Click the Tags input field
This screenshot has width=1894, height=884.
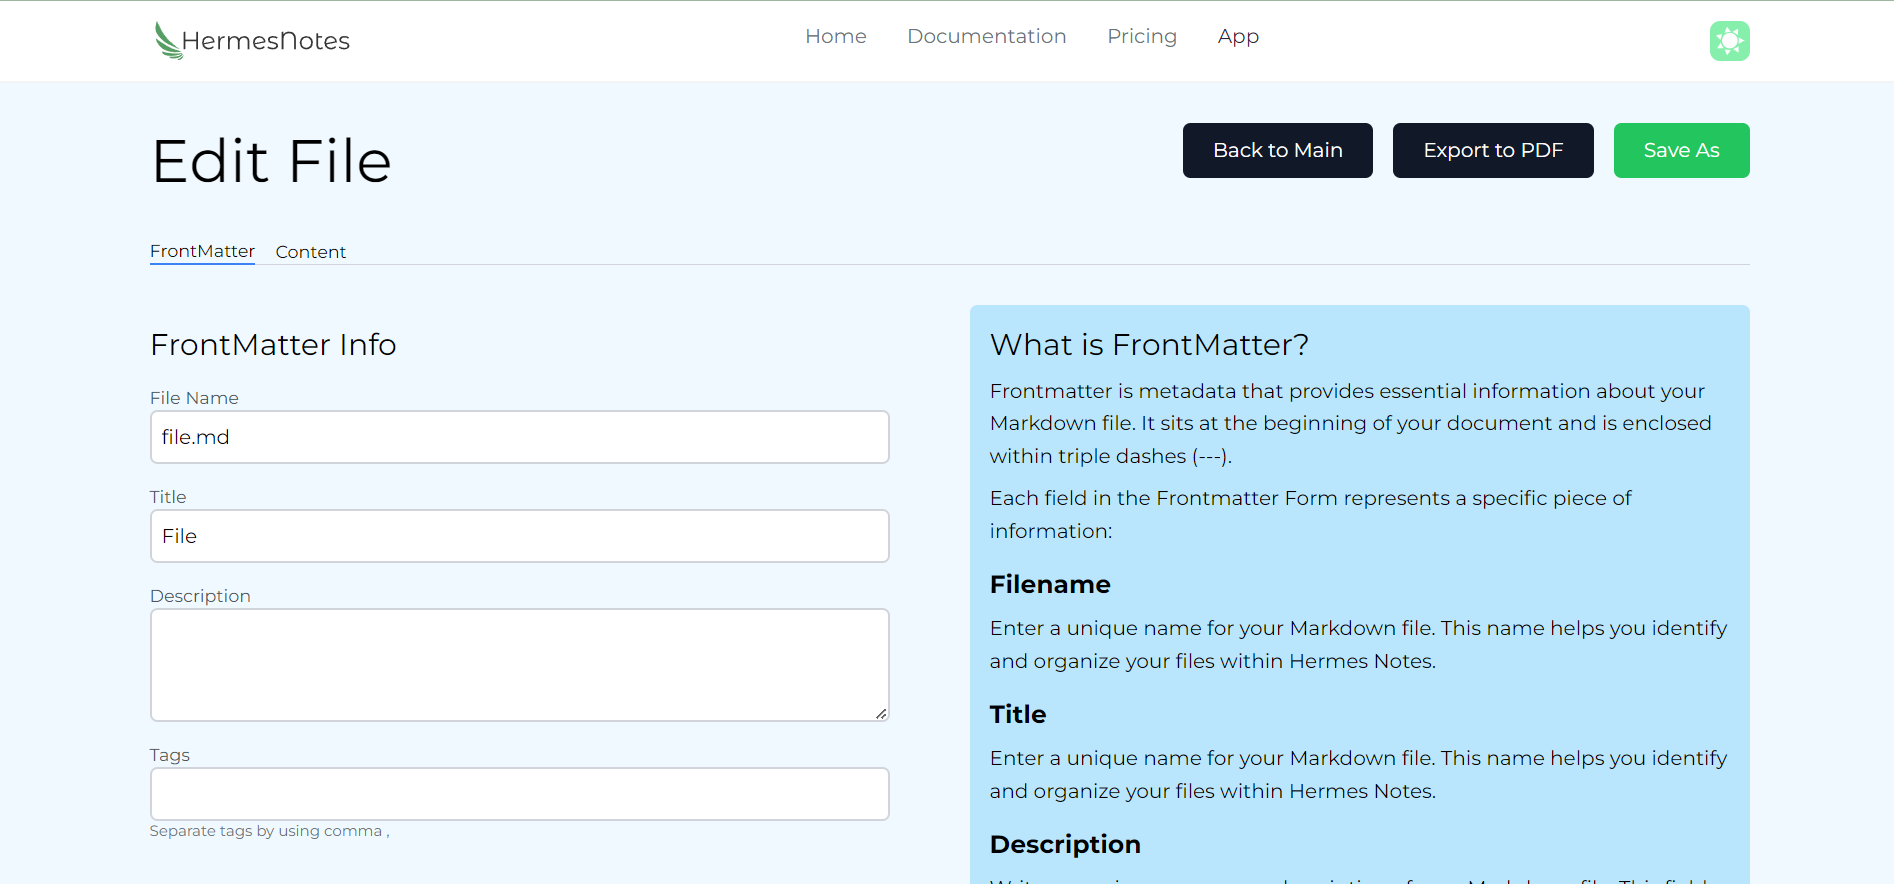520,794
